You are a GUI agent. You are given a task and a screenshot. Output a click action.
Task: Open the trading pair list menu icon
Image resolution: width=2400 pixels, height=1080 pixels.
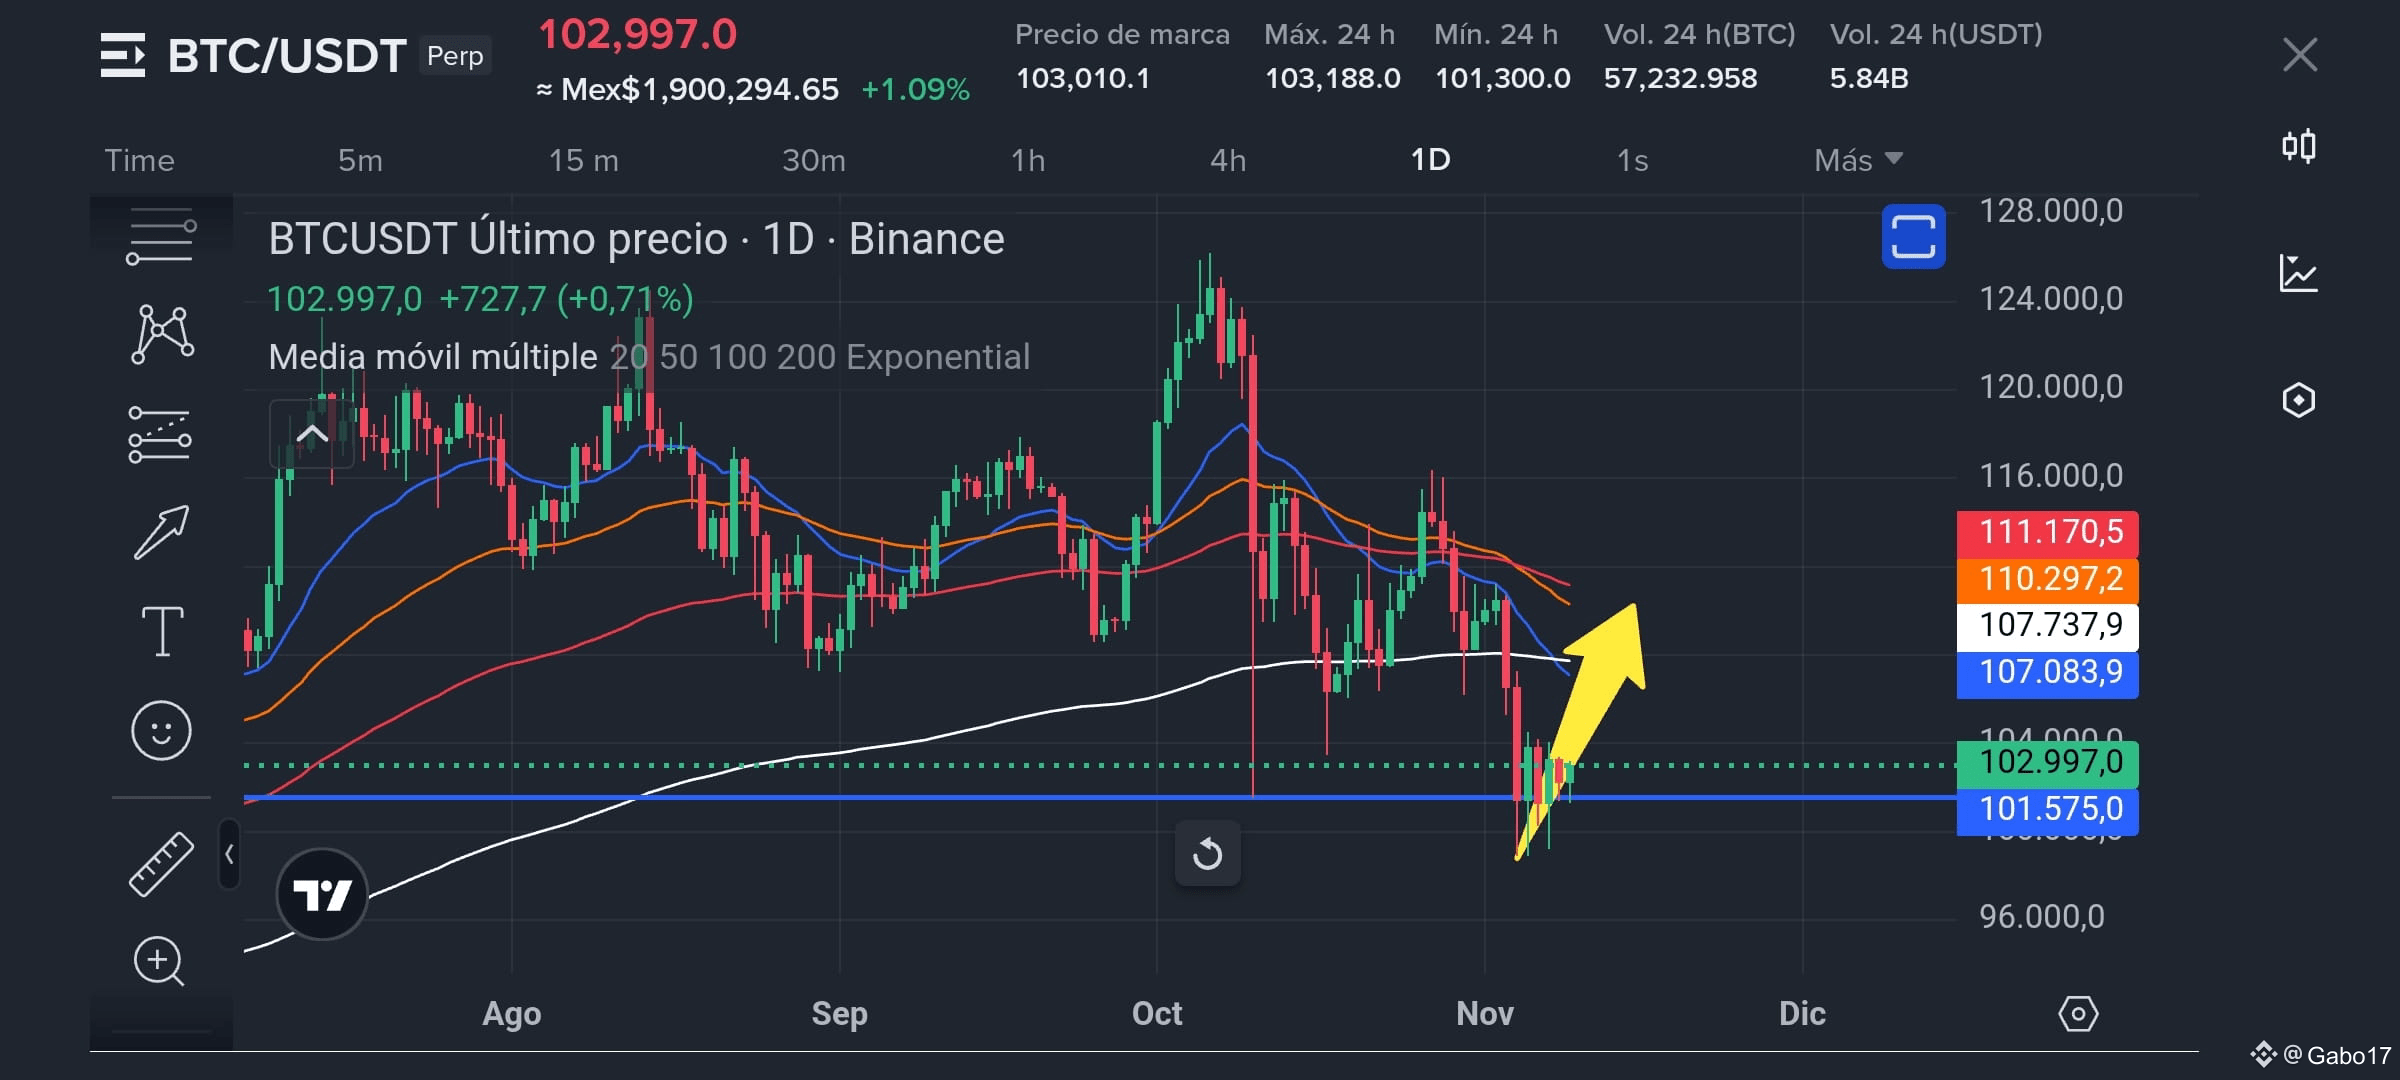(123, 55)
